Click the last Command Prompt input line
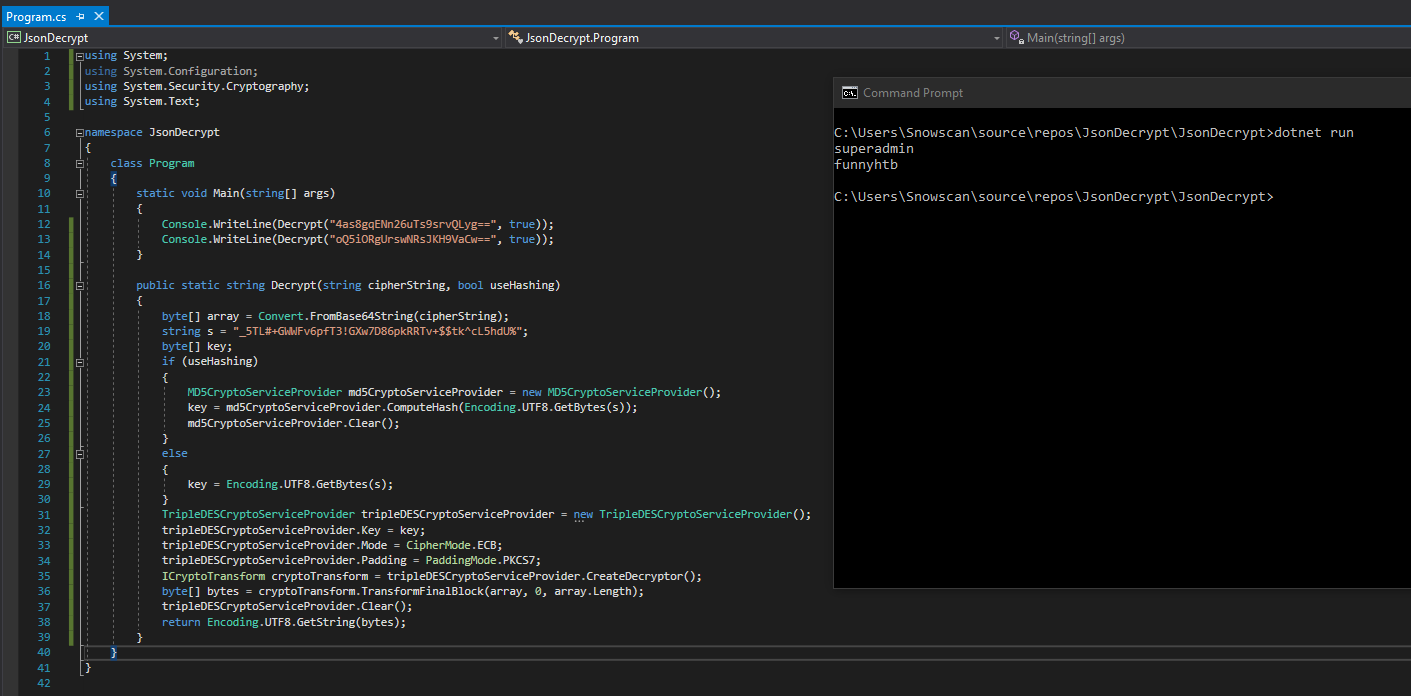Viewport: 1411px width, 696px height. 1053,197
